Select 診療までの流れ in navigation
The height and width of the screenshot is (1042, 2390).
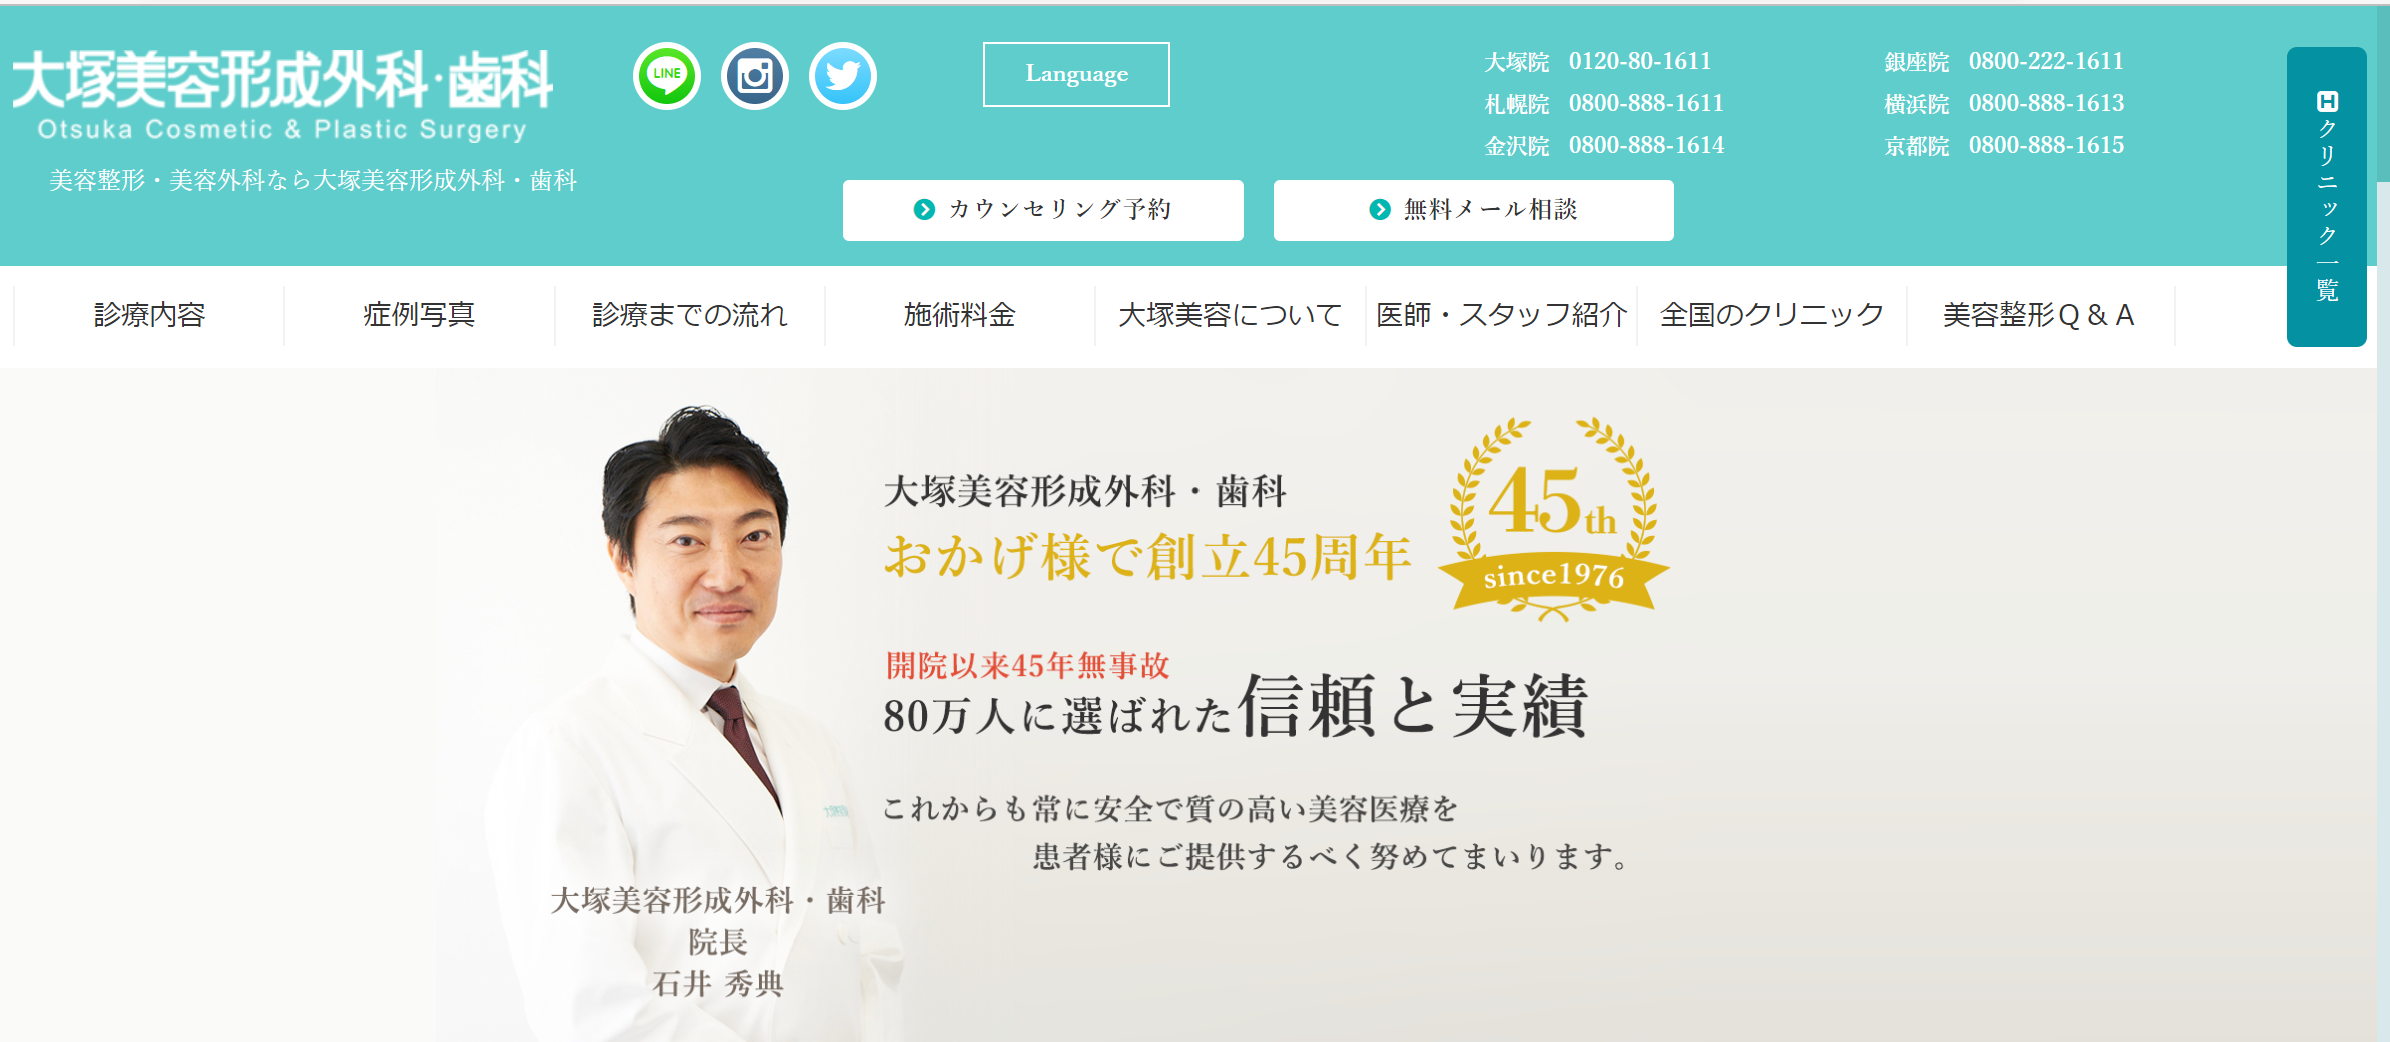[690, 315]
